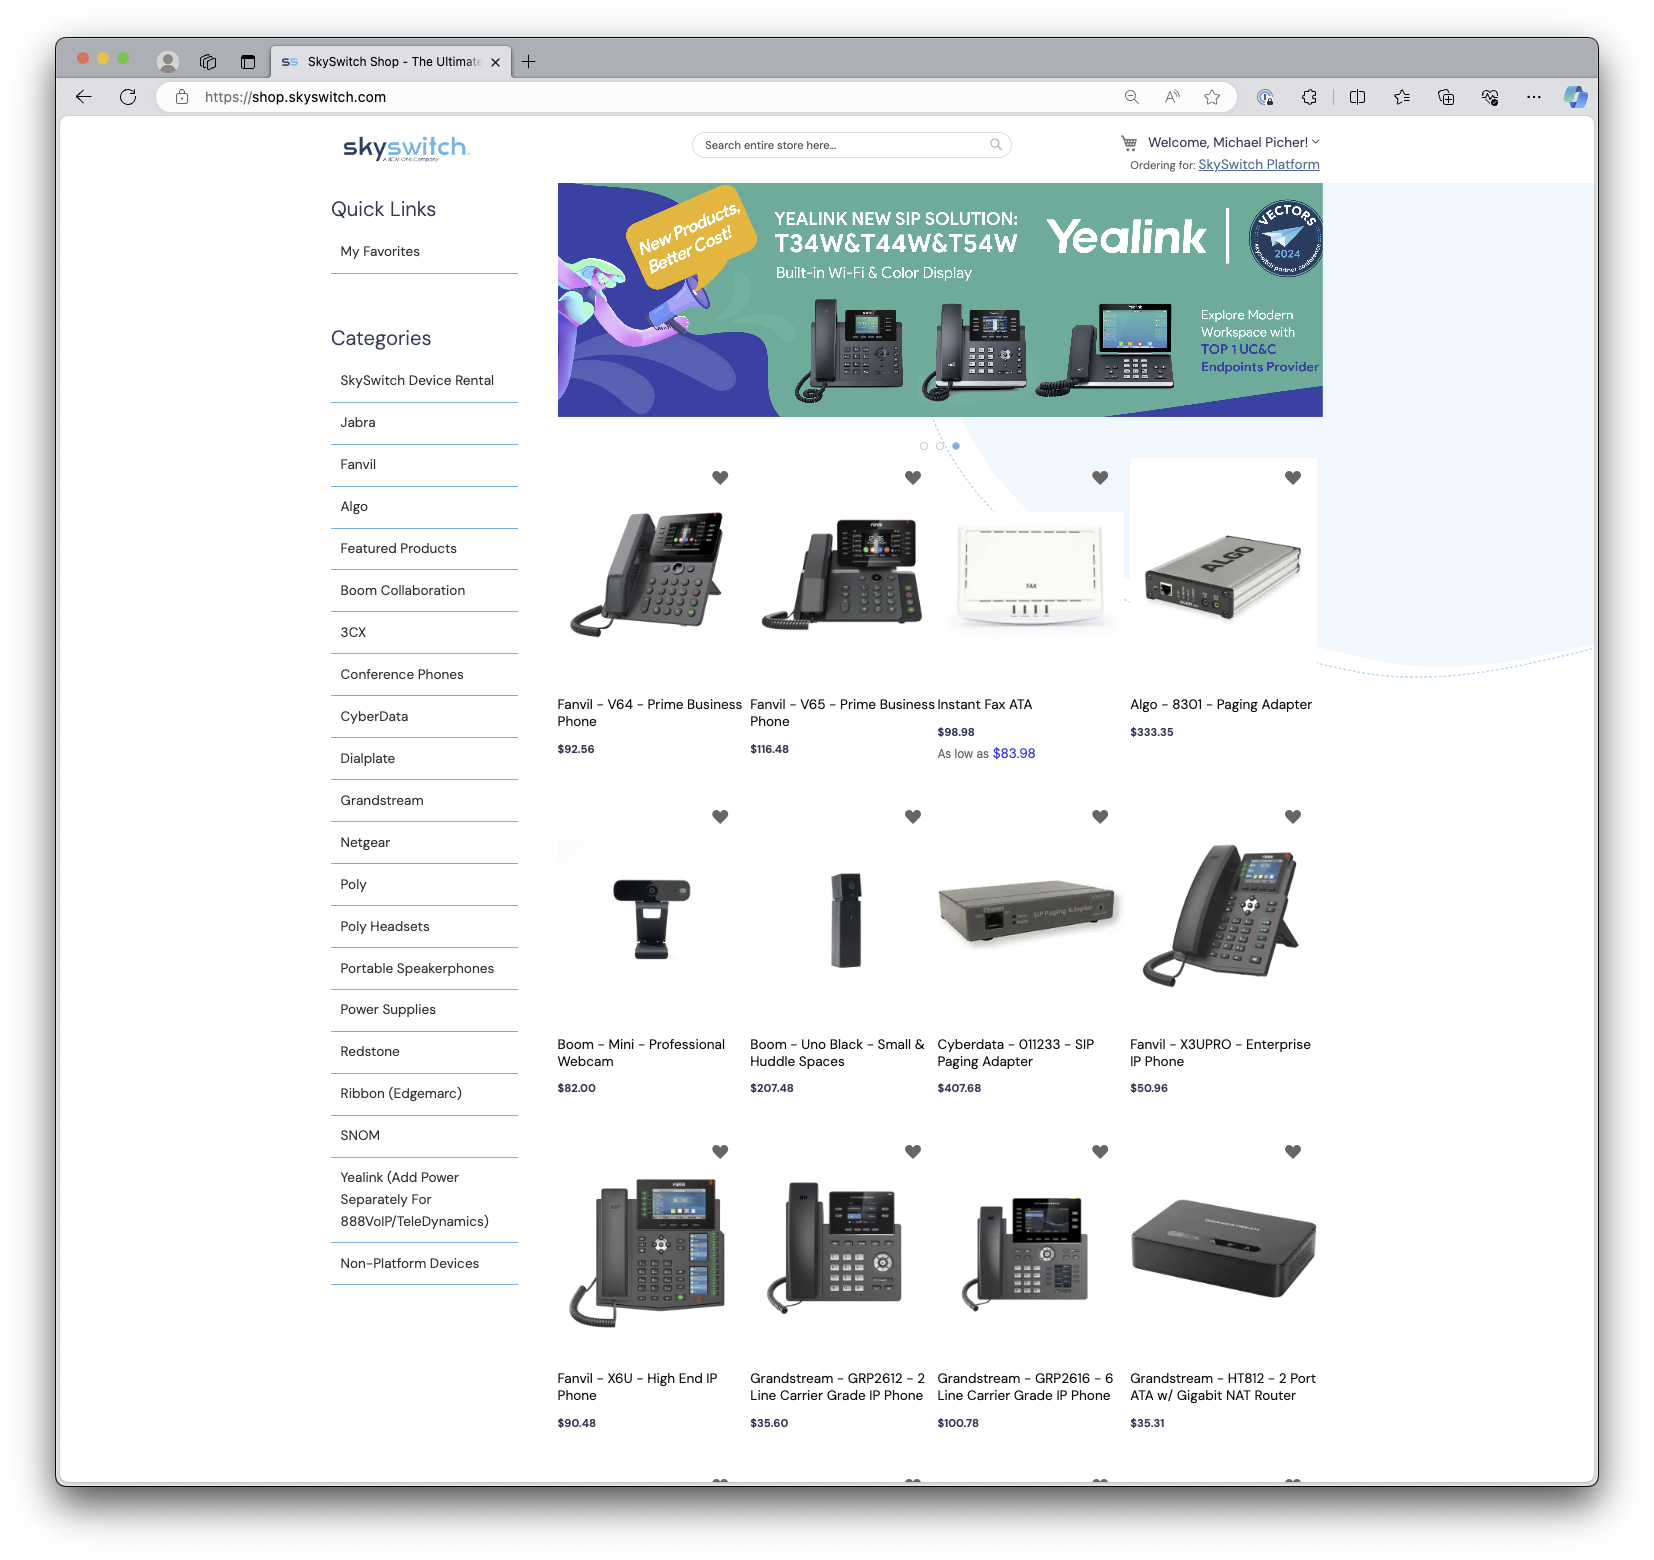Favorite the Grandstream GRP2616 phone

(x=1100, y=1152)
